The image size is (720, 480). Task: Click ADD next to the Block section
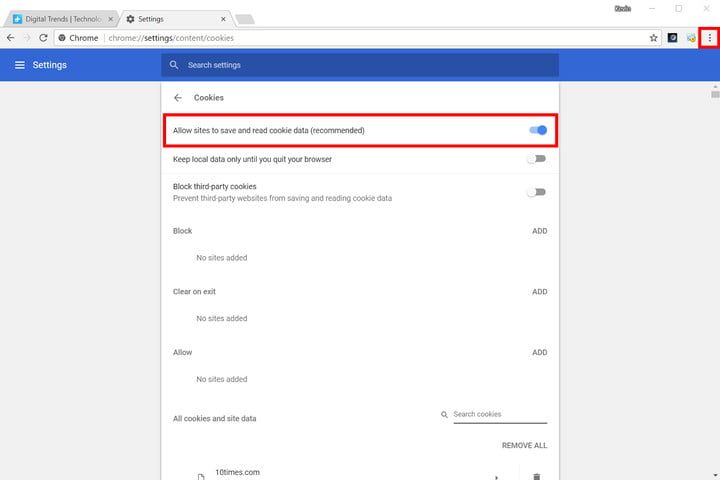pyautogui.click(x=539, y=231)
